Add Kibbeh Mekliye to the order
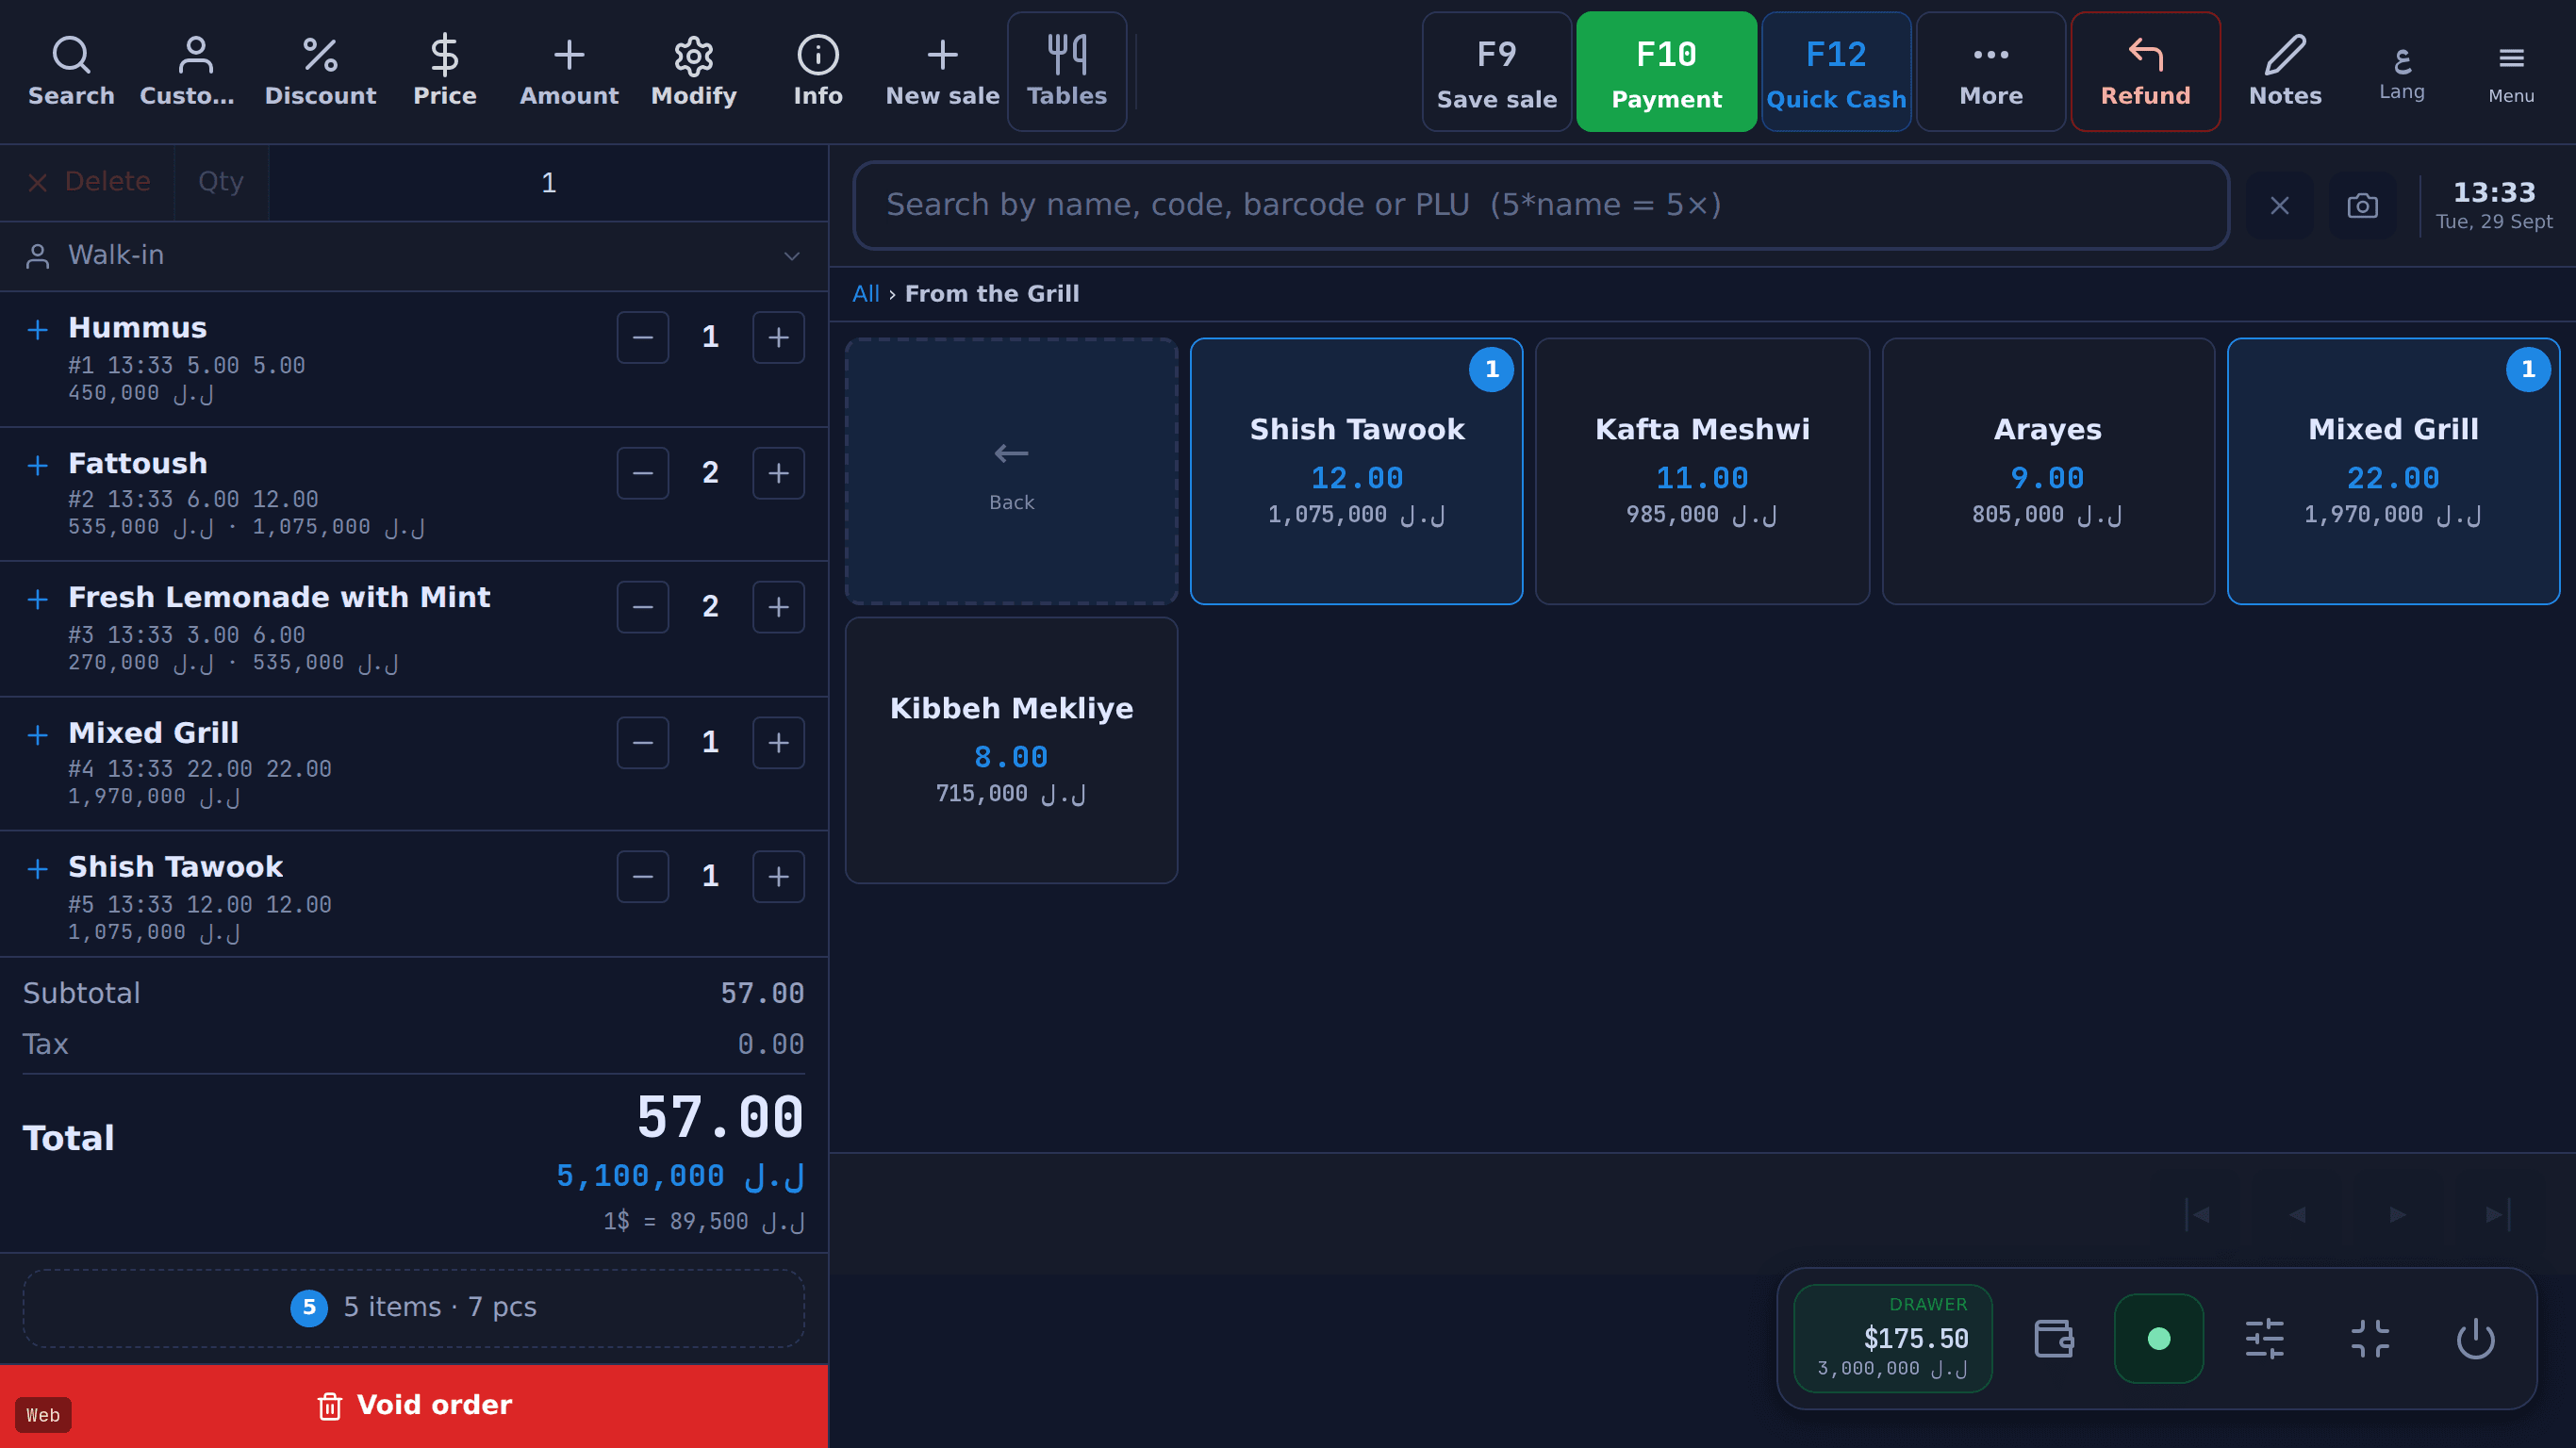This screenshot has width=2576, height=1448. pos(1011,750)
